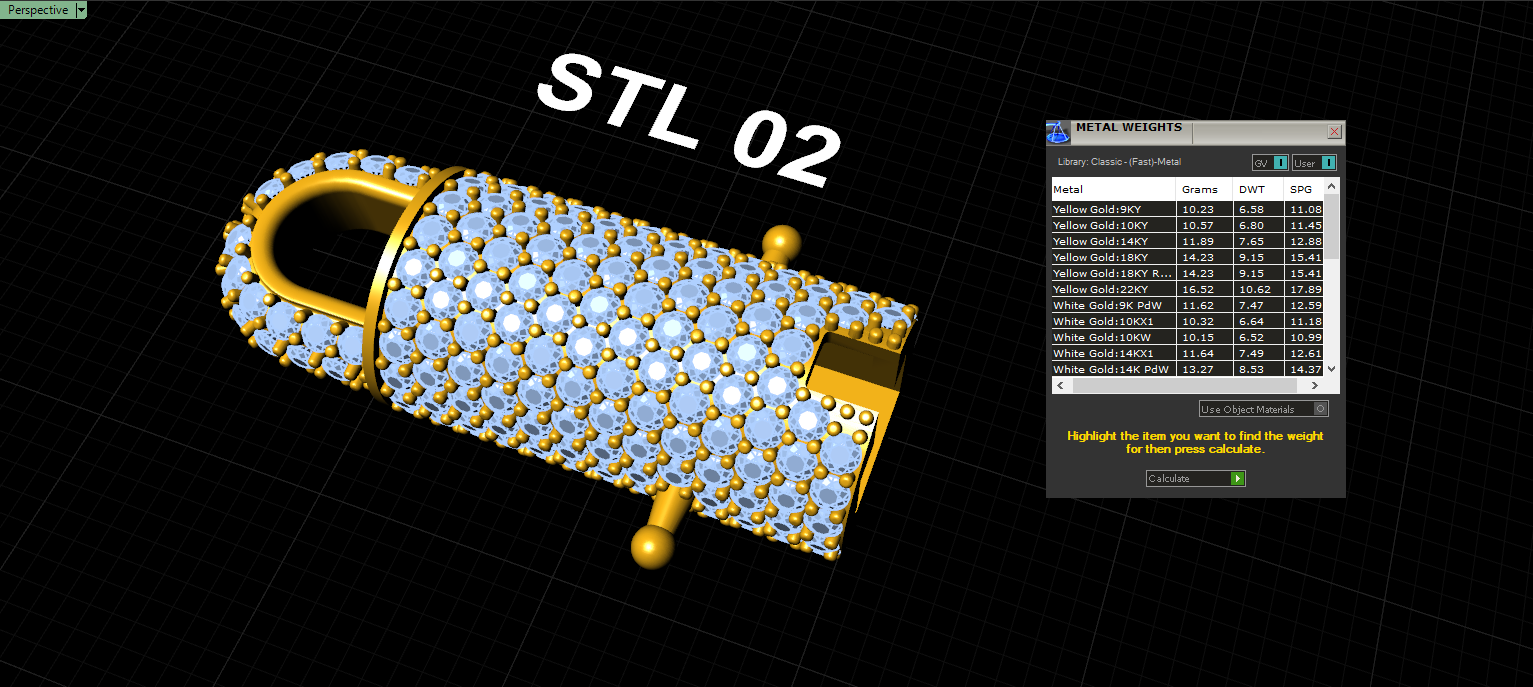Click the metal list scroll down arrow
Viewport: 1533px width, 687px height.
pyautogui.click(x=1331, y=369)
